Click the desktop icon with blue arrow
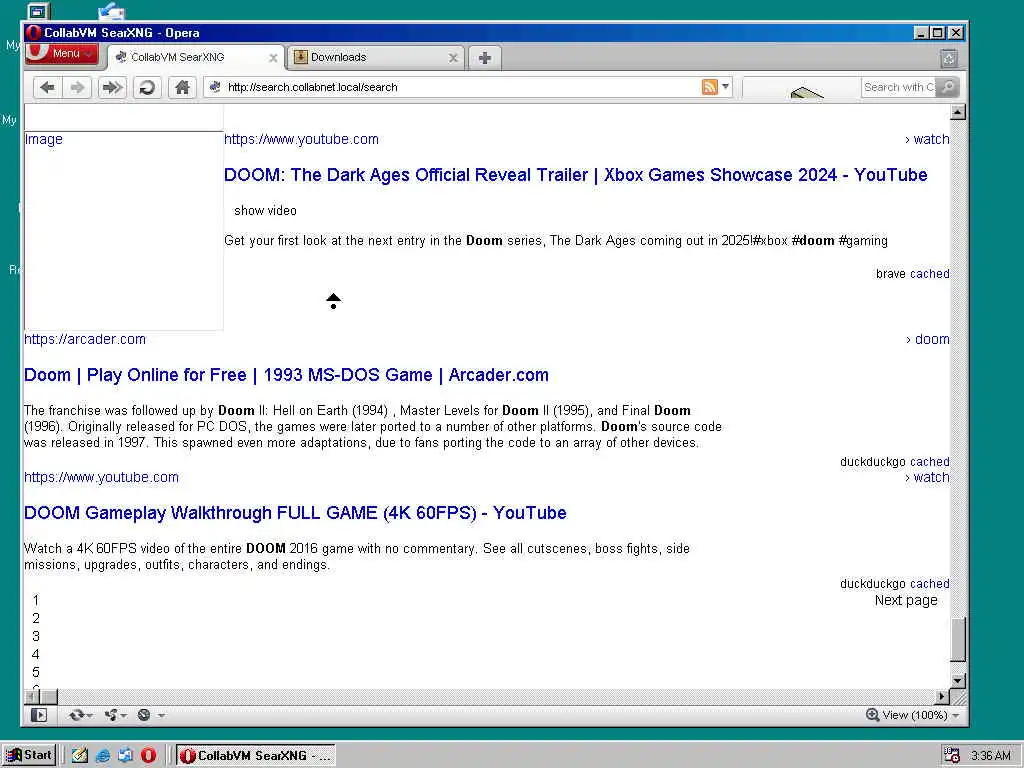 (x=111, y=10)
